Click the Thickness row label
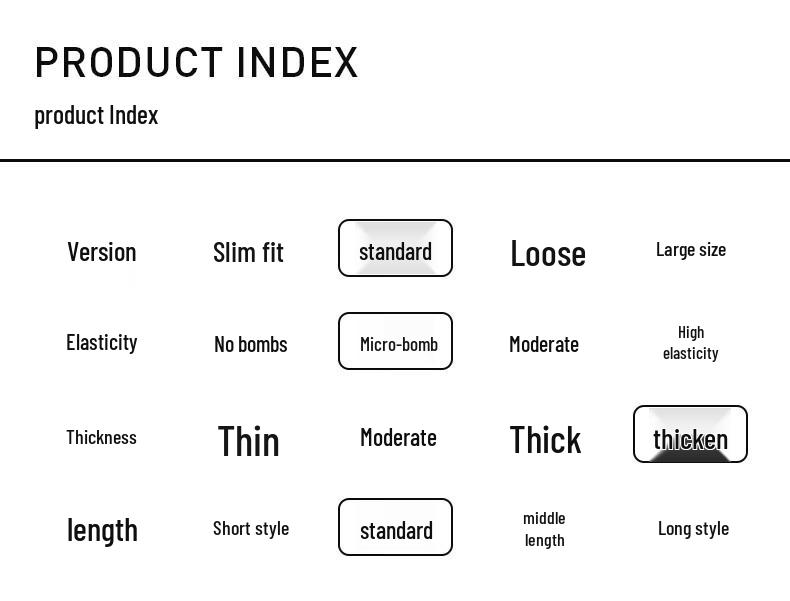790x601 pixels. click(101, 437)
